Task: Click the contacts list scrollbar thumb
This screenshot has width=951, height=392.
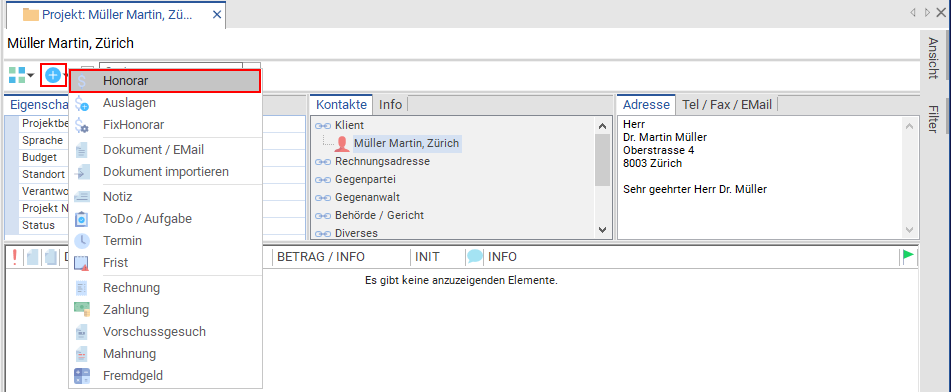Action: click(602, 160)
